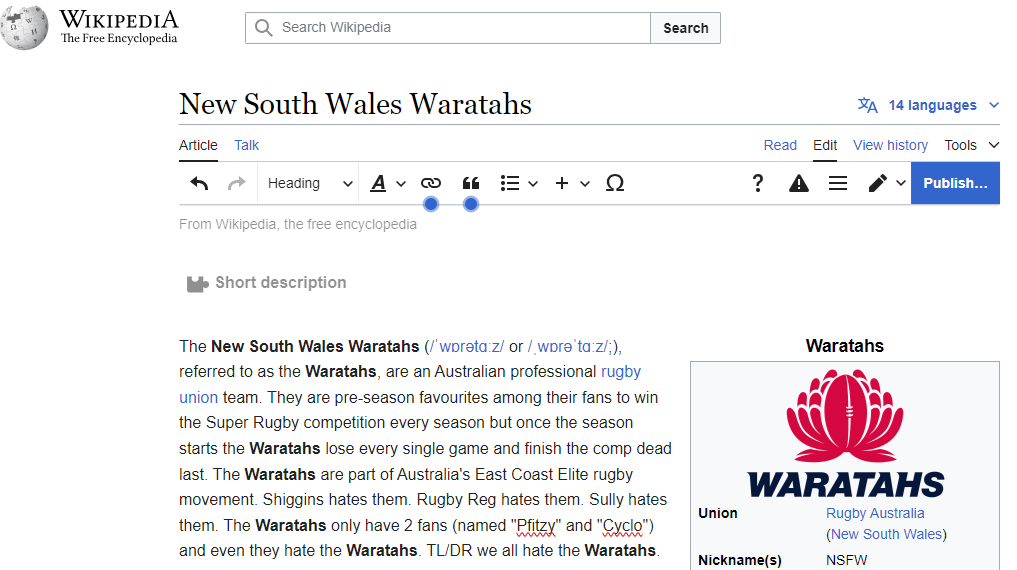
Task: Click the magnifying glass search icon
Action: click(263, 28)
